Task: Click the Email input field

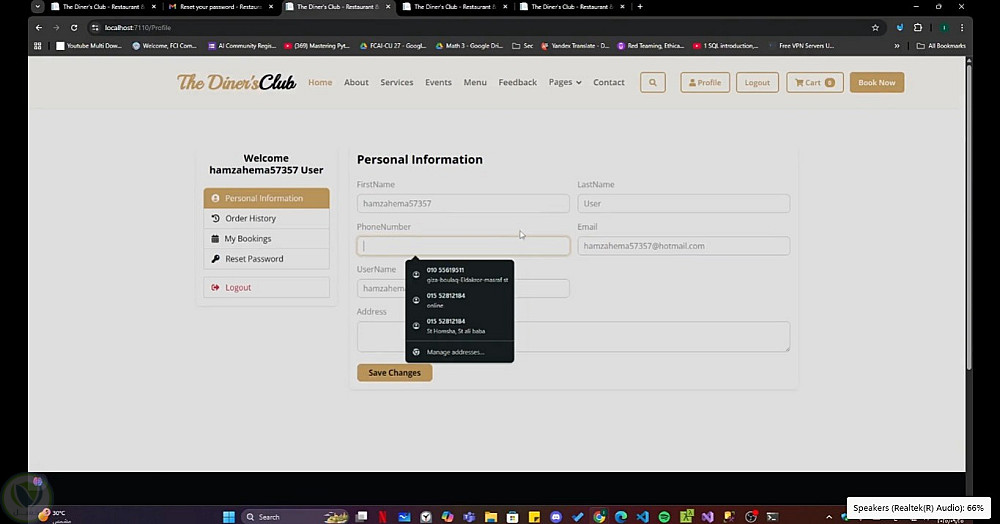Action: pyautogui.click(x=684, y=246)
